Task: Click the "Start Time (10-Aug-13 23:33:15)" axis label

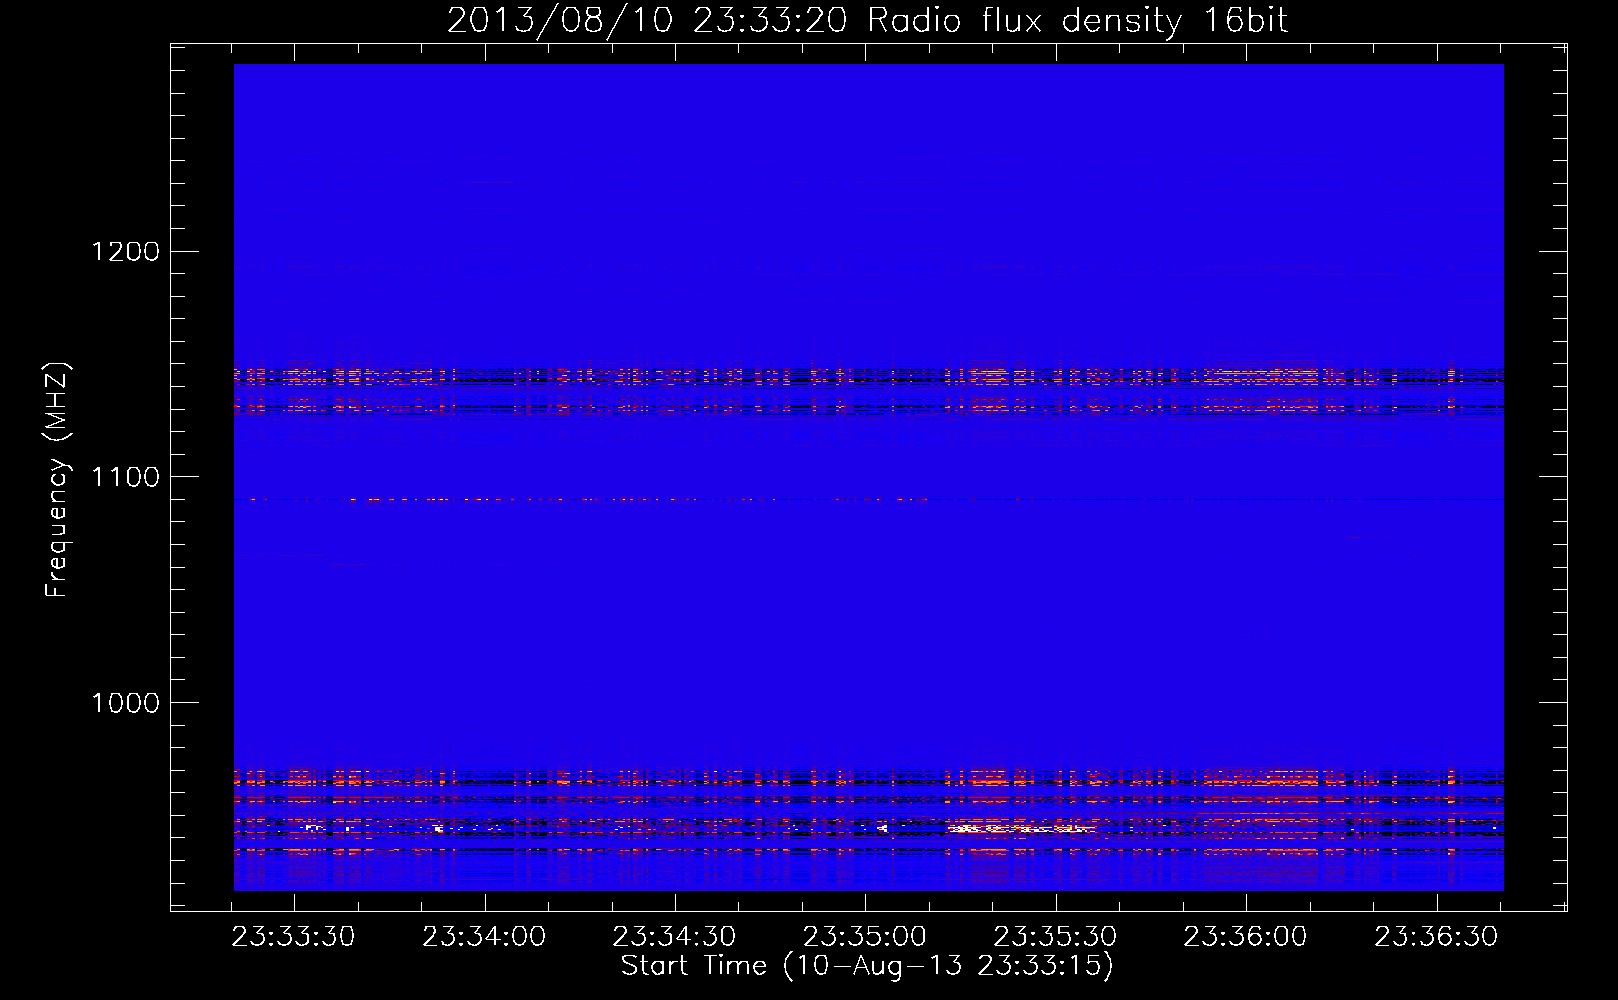Action: coord(867,966)
